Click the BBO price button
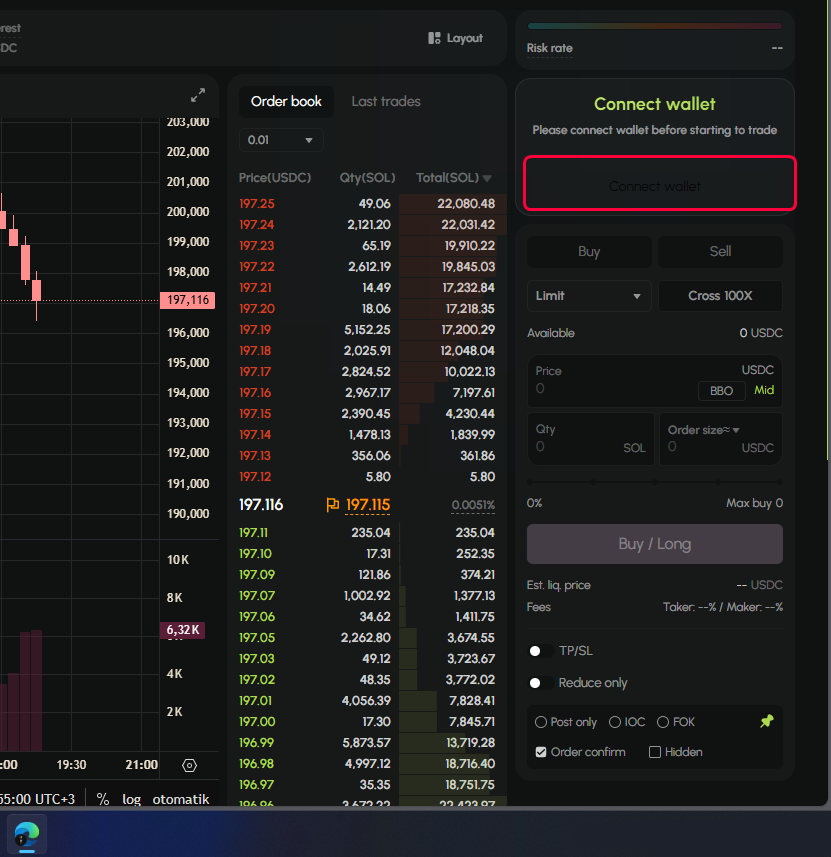831x857 pixels. pos(721,391)
